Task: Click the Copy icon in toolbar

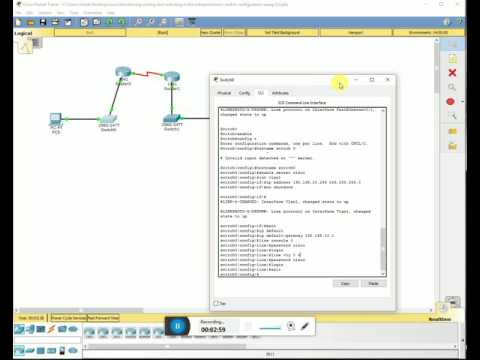Action: [84, 22]
